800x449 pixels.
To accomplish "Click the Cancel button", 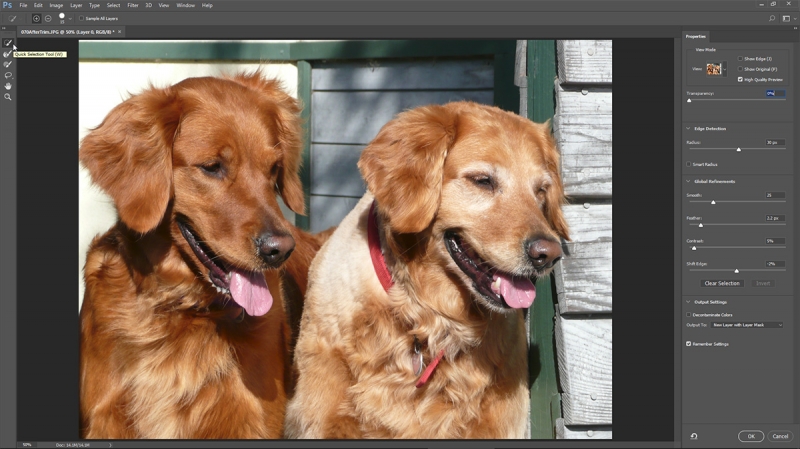I will [780, 436].
